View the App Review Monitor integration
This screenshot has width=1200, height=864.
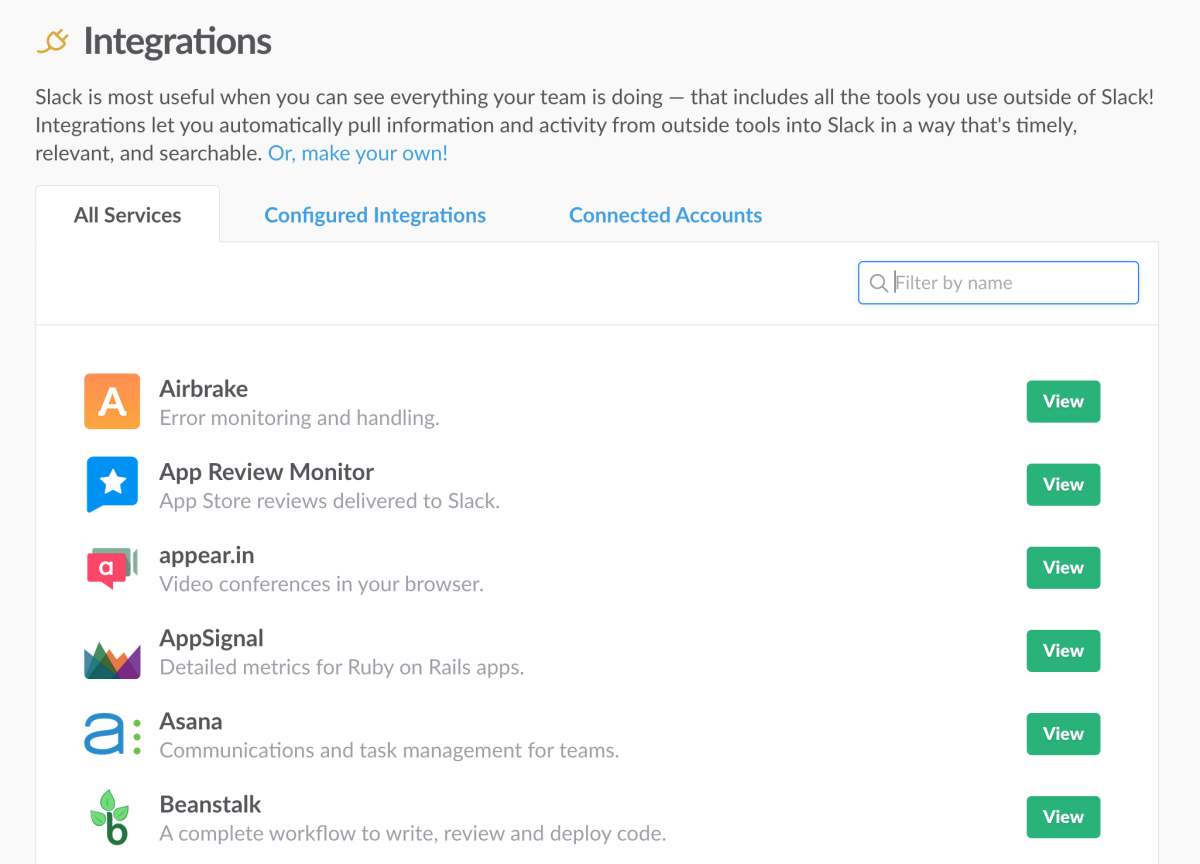[1063, 484]
